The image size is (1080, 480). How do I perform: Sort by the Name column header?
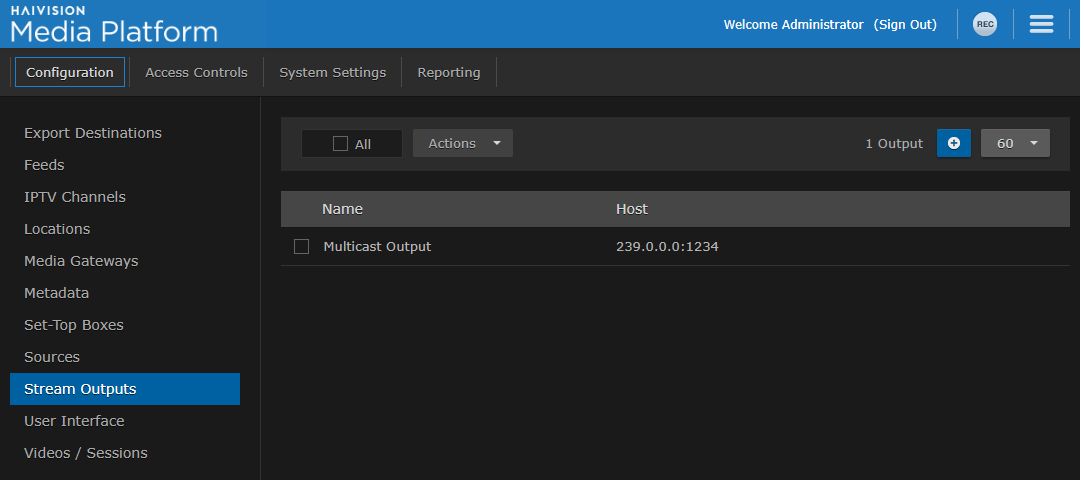pos(342,209)
